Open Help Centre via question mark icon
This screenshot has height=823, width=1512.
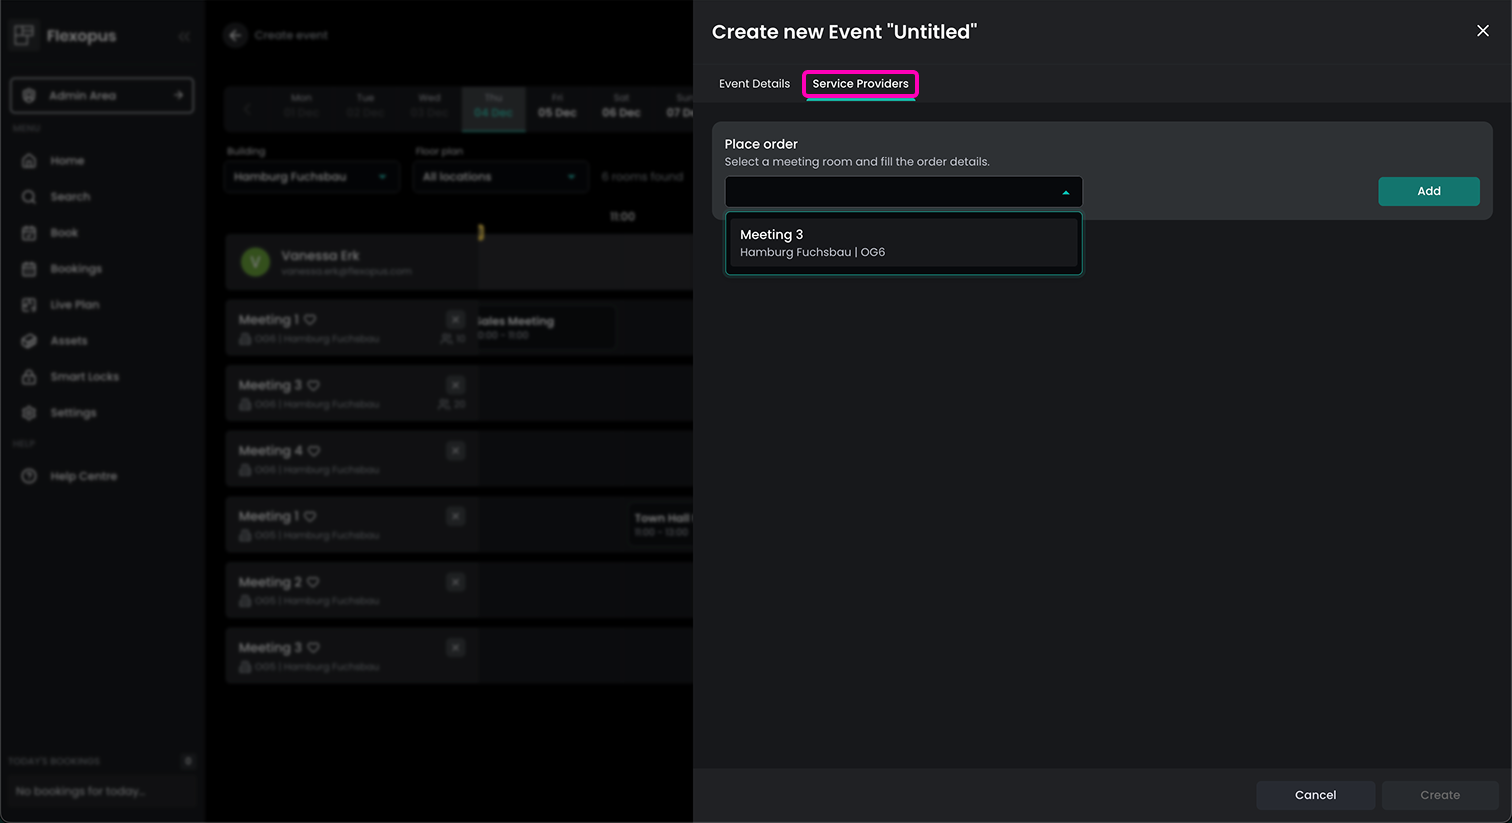tap(29, 477)
